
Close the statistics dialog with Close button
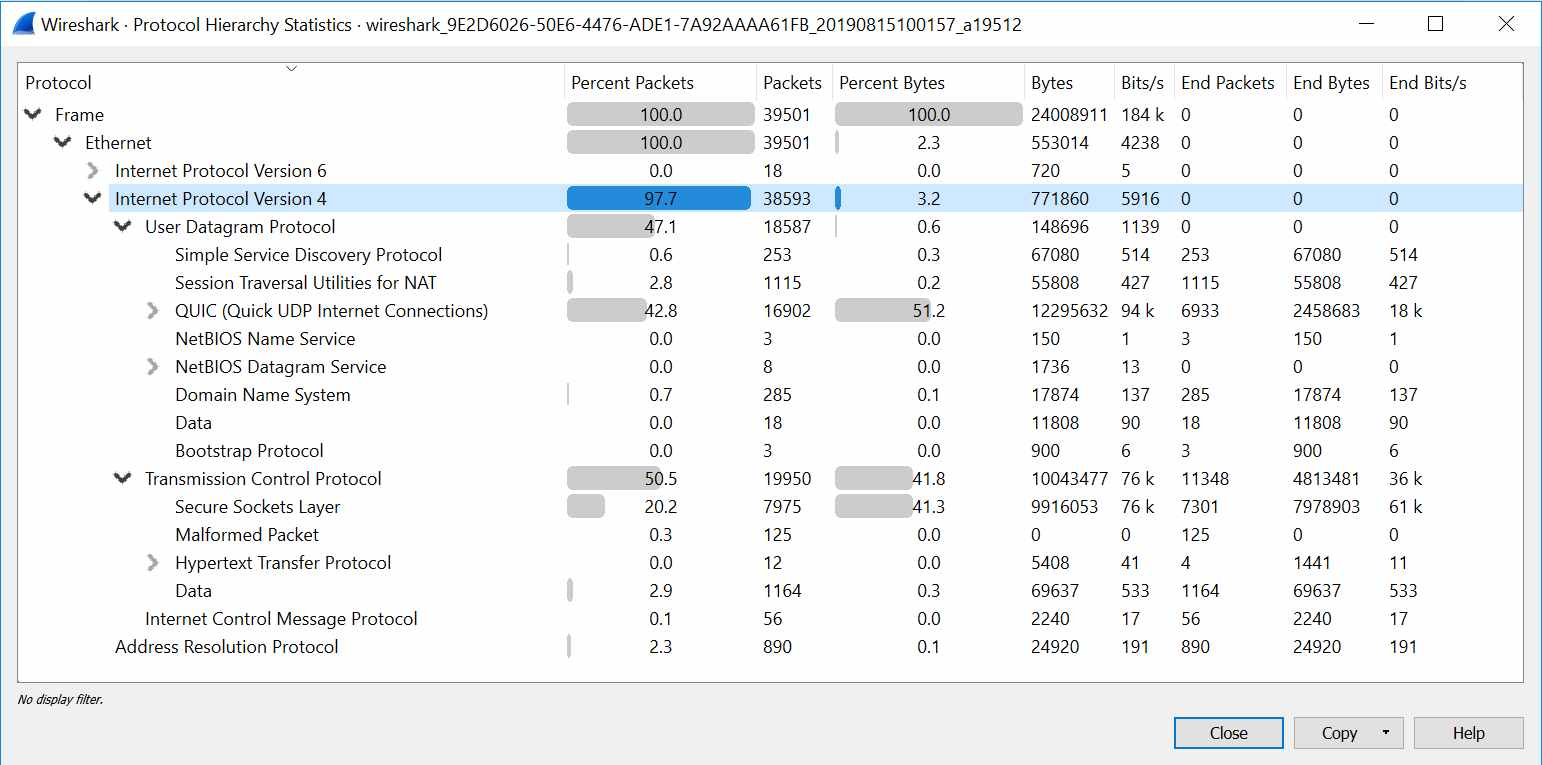pos(1228,733)
